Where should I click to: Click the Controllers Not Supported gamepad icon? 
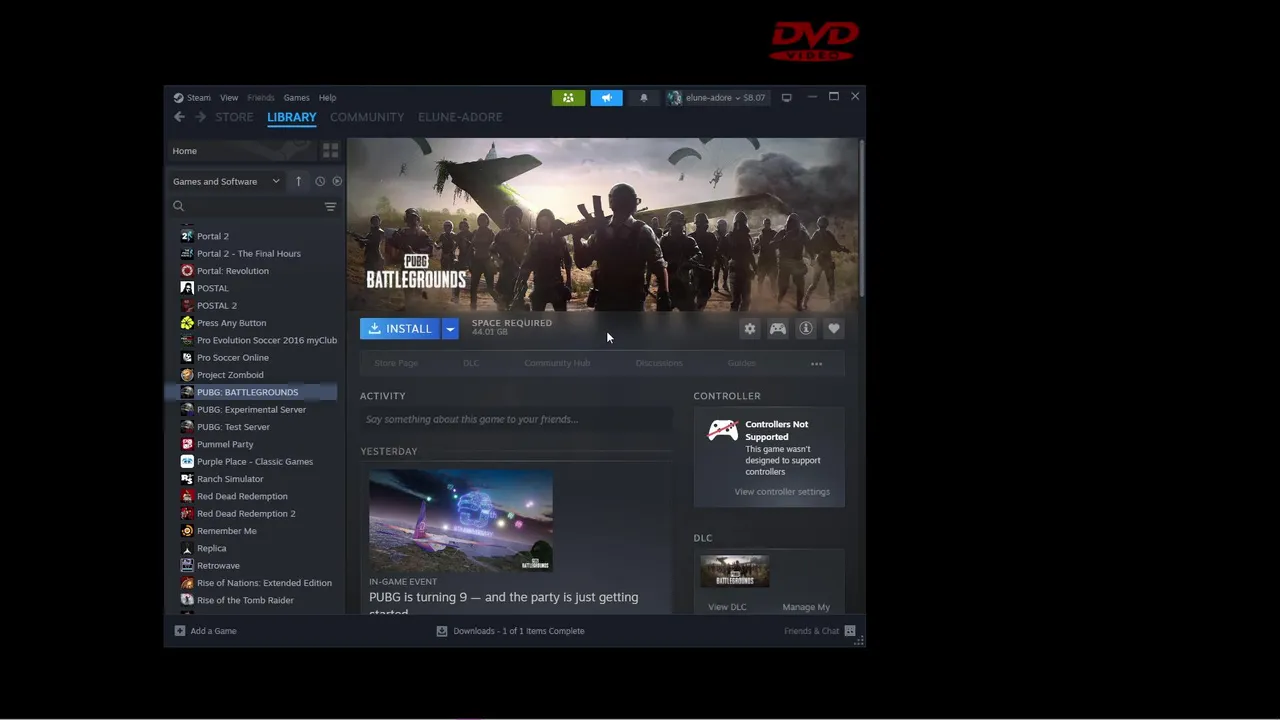pos(722,431)
